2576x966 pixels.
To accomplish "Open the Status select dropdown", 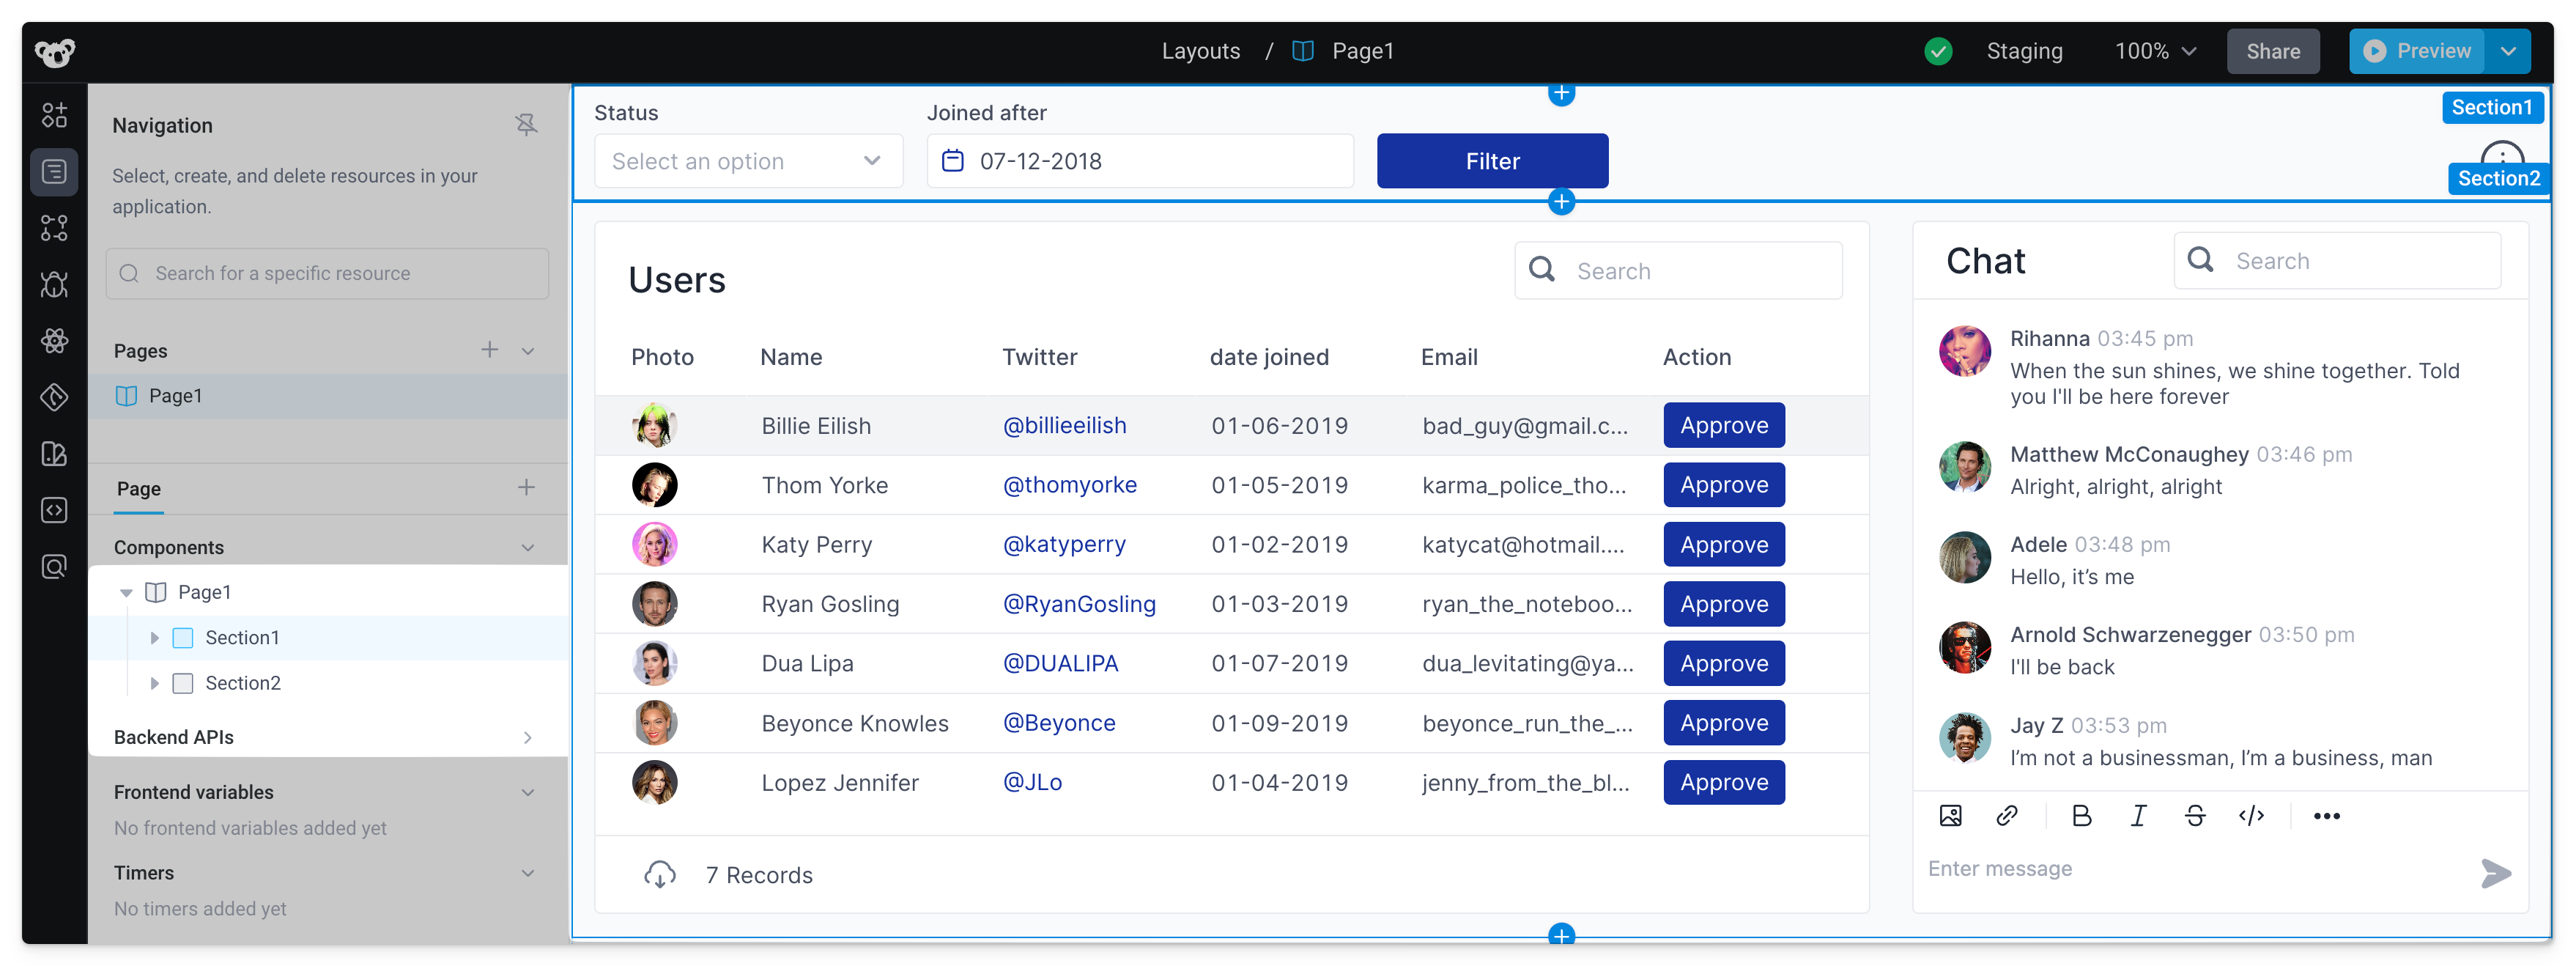I will click(x=748, y=161).
